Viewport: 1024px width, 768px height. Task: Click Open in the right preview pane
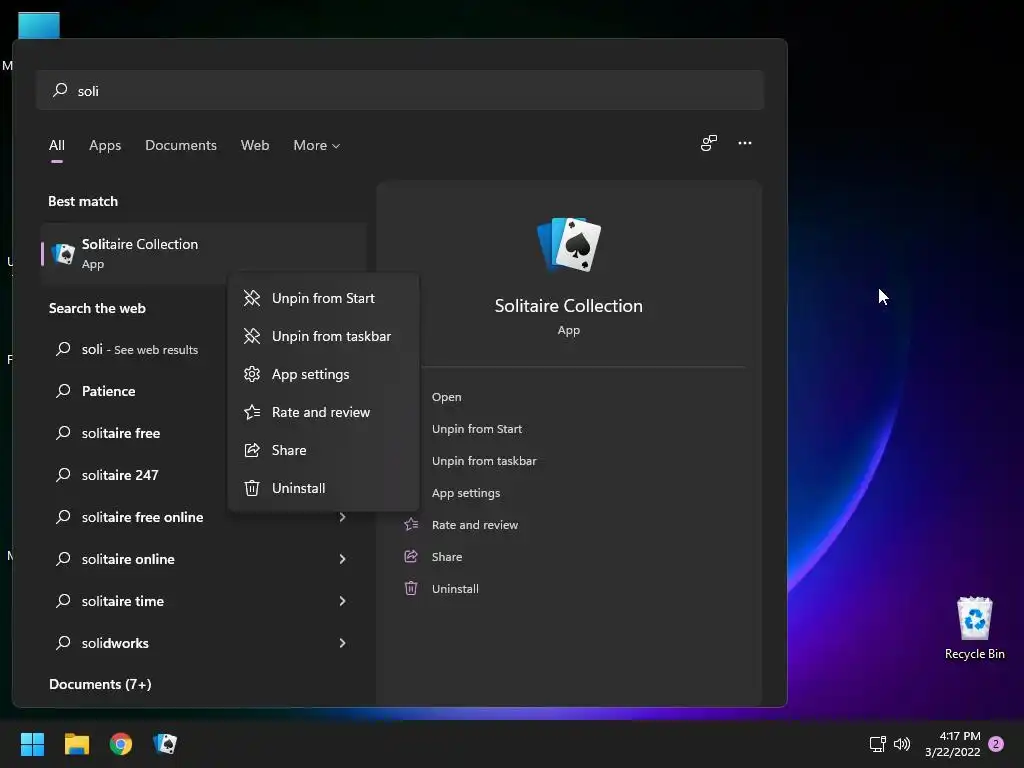point(447,397)
